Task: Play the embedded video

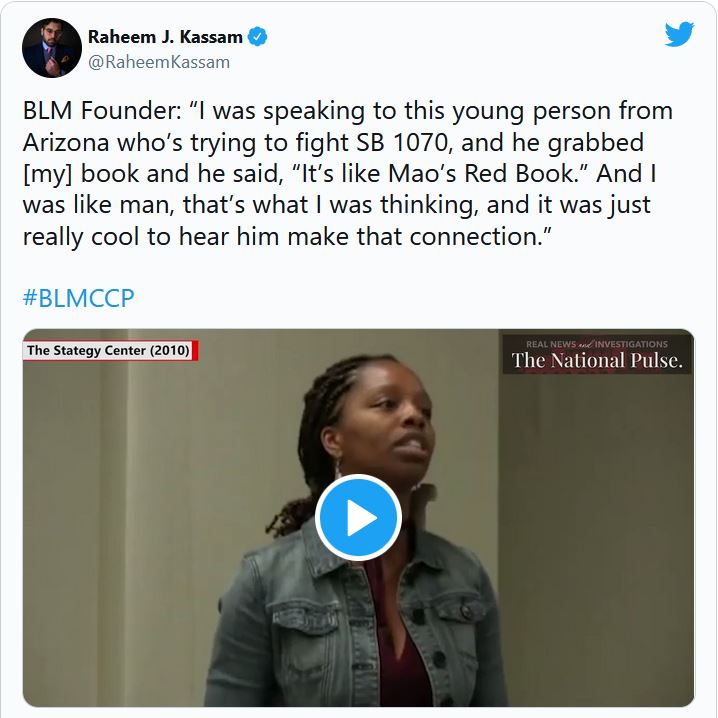Action: coord(358,517)
